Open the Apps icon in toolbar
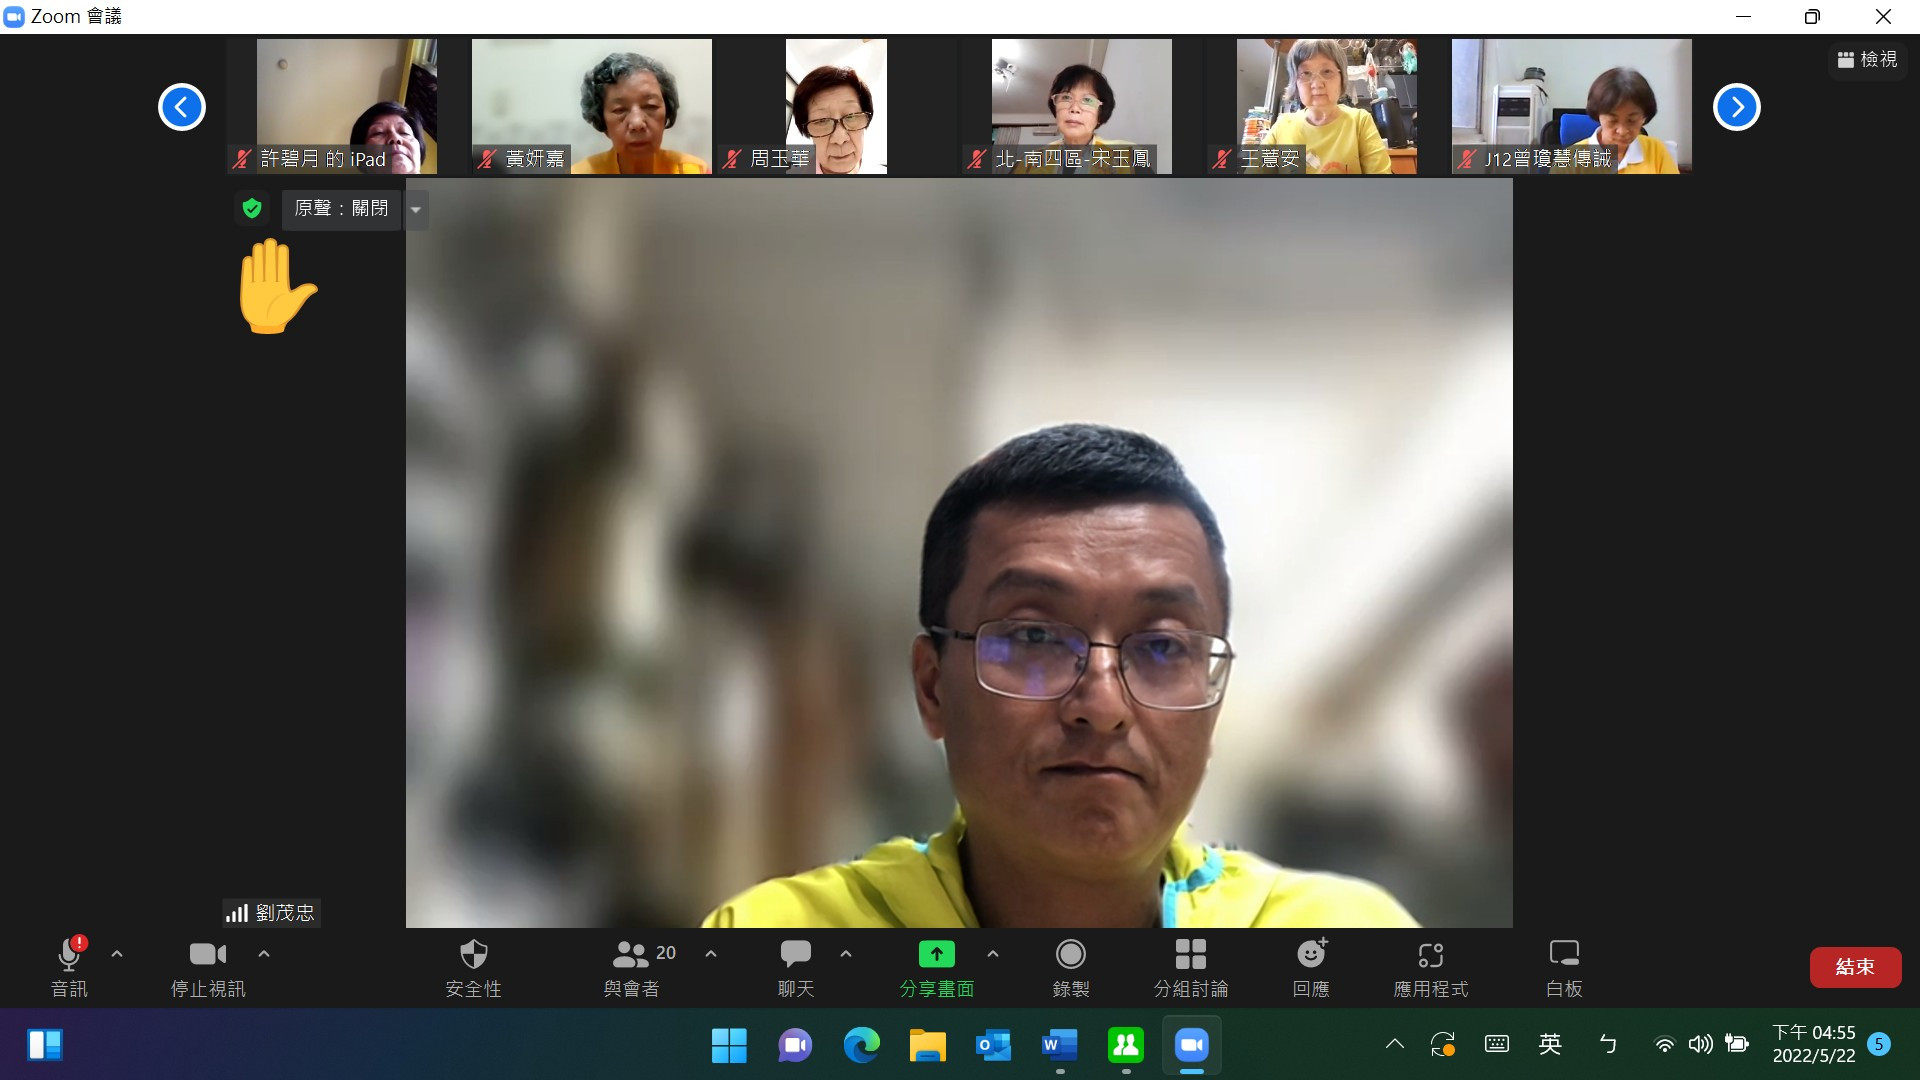1920x1080 pixels. [x=1430, y=955]
